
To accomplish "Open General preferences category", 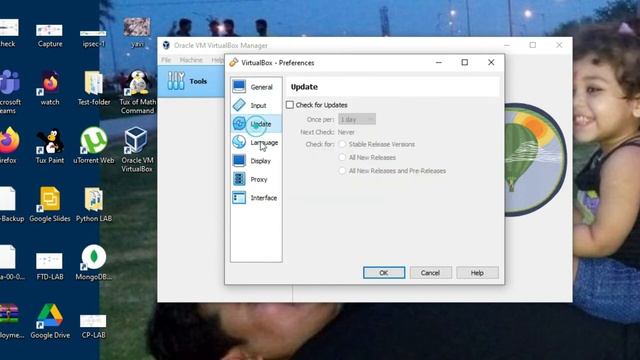I will pos(256,87).
